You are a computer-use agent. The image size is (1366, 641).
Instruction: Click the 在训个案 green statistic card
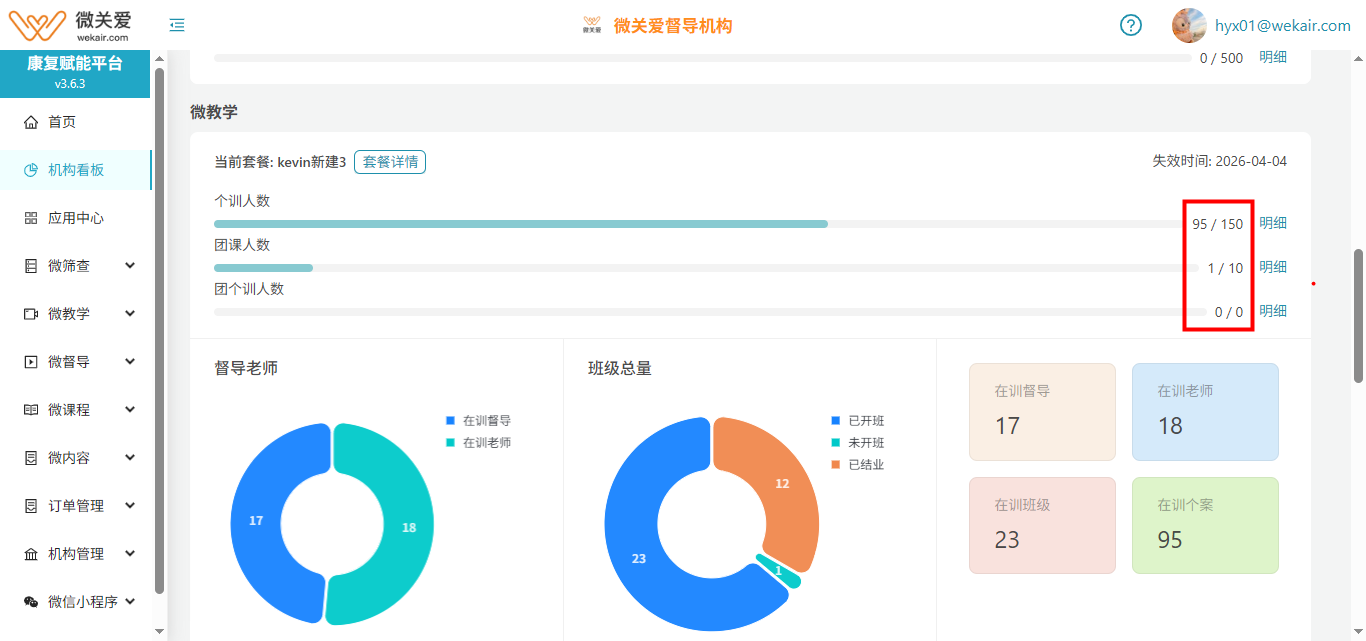pos(1205,525)
